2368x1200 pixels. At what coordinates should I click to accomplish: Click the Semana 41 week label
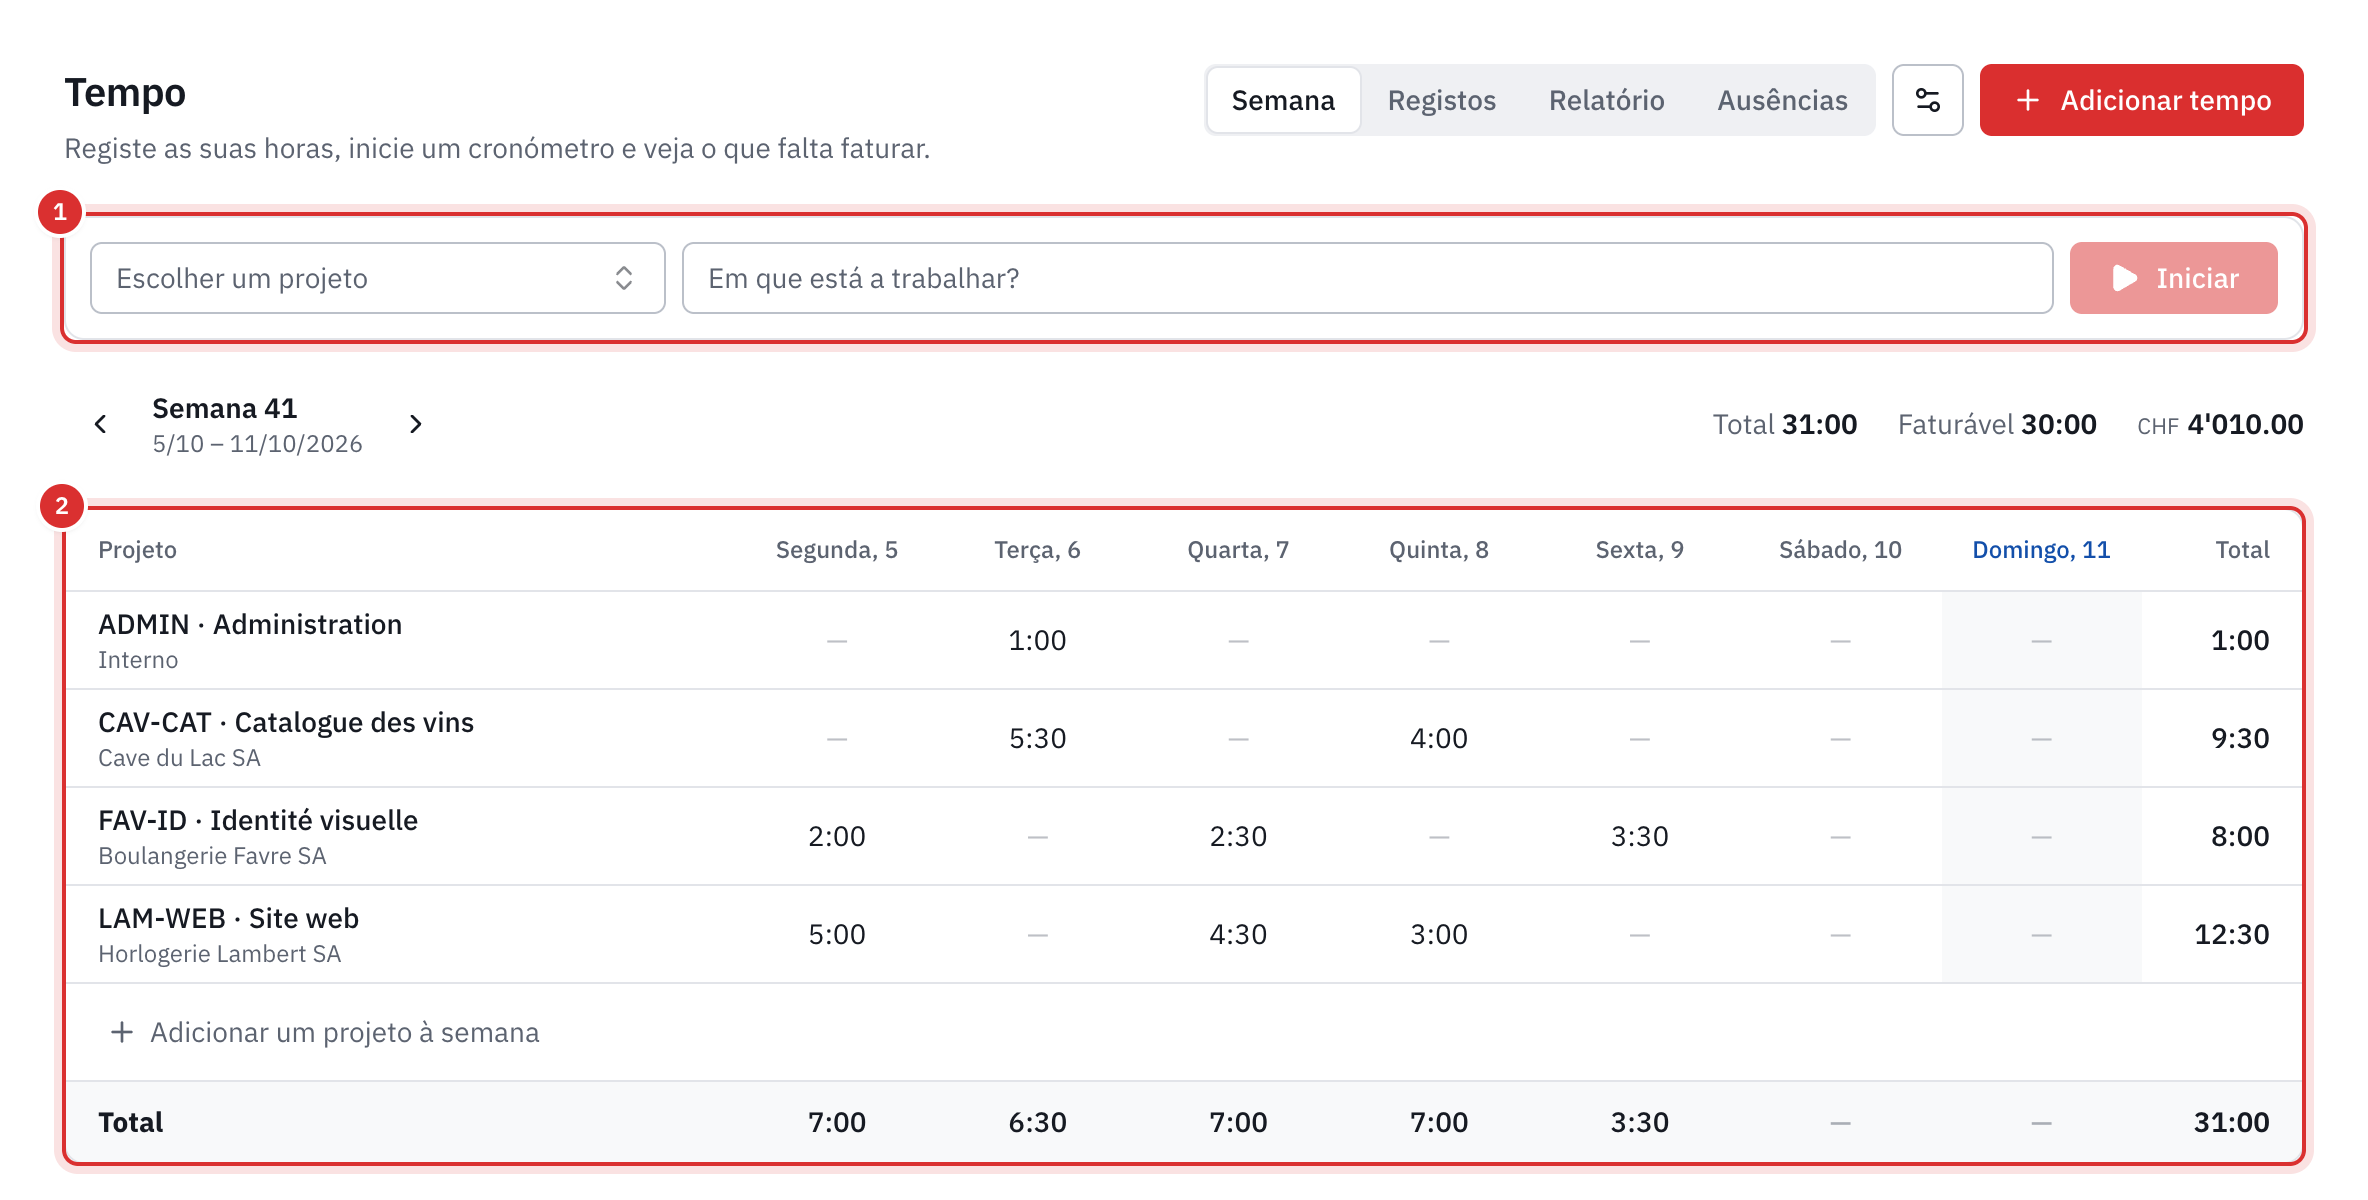(224, 408)
